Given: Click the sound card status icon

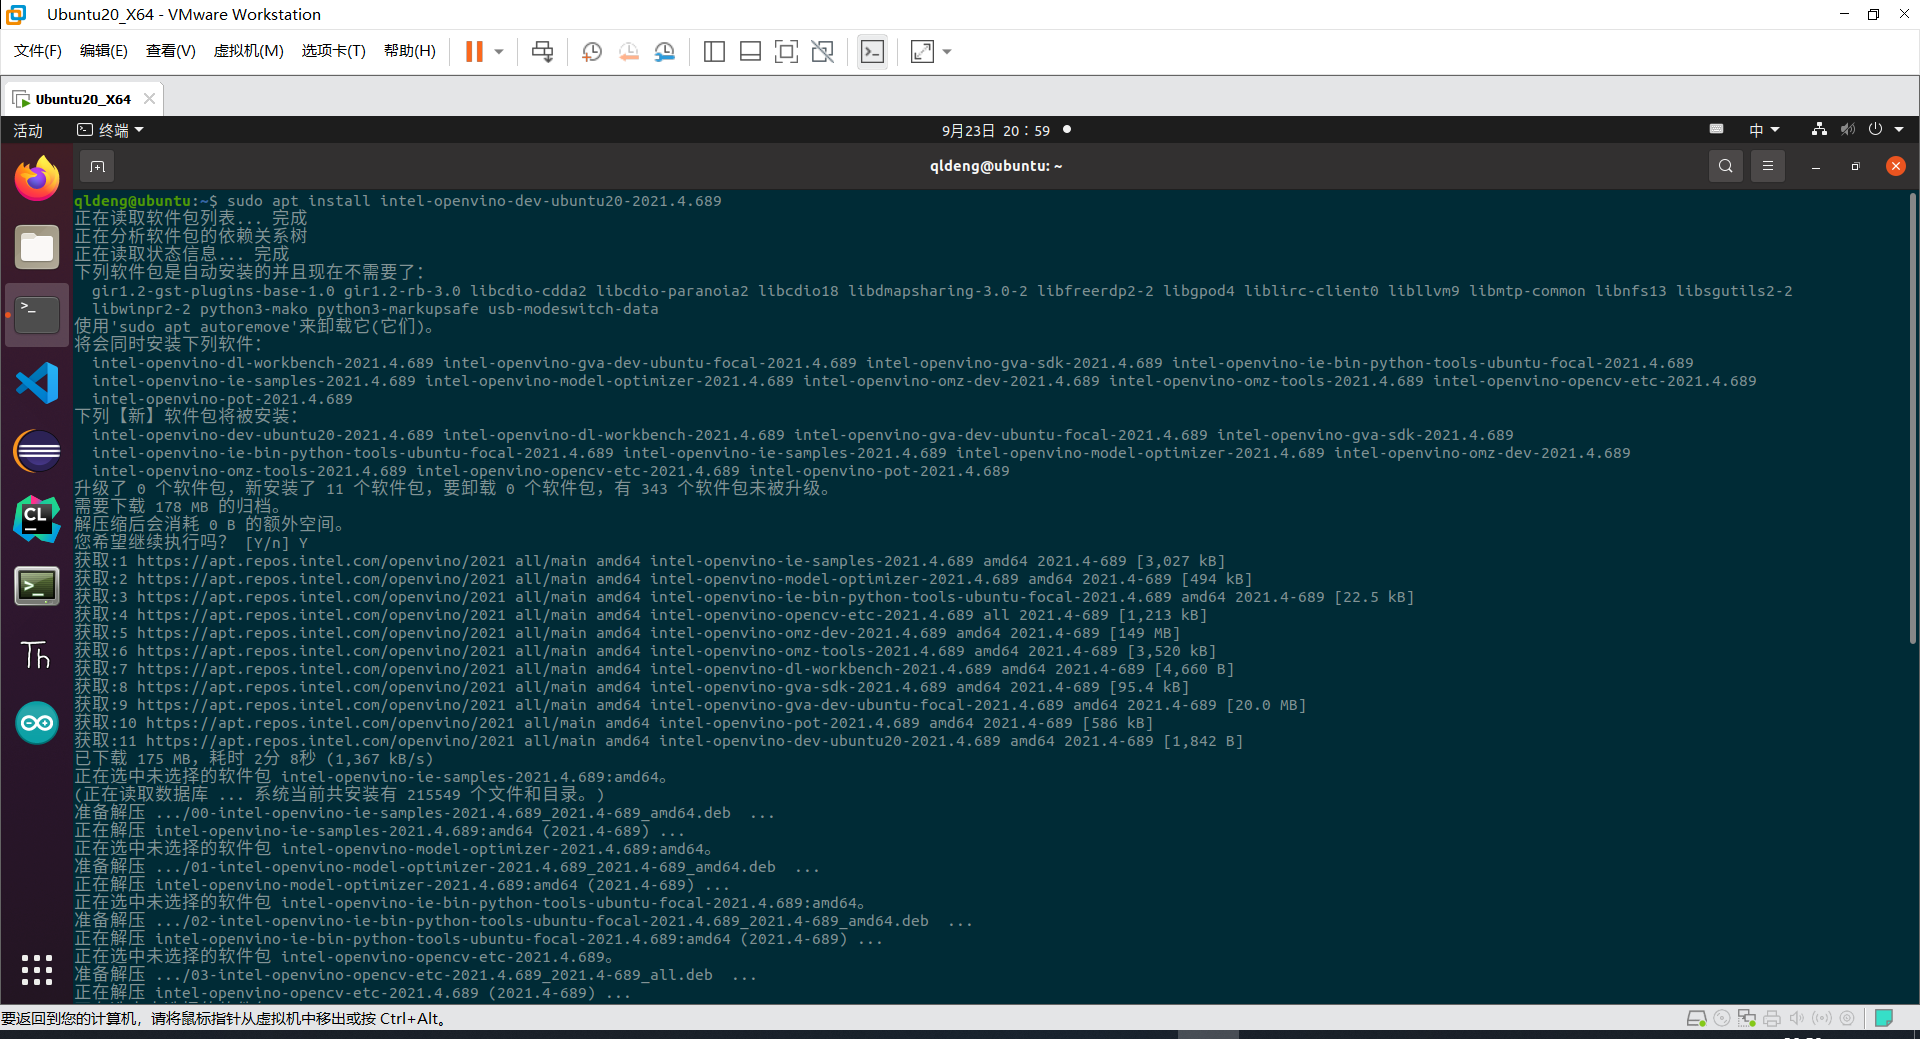Looking at the screenshot, I should coord(1796,1018).
